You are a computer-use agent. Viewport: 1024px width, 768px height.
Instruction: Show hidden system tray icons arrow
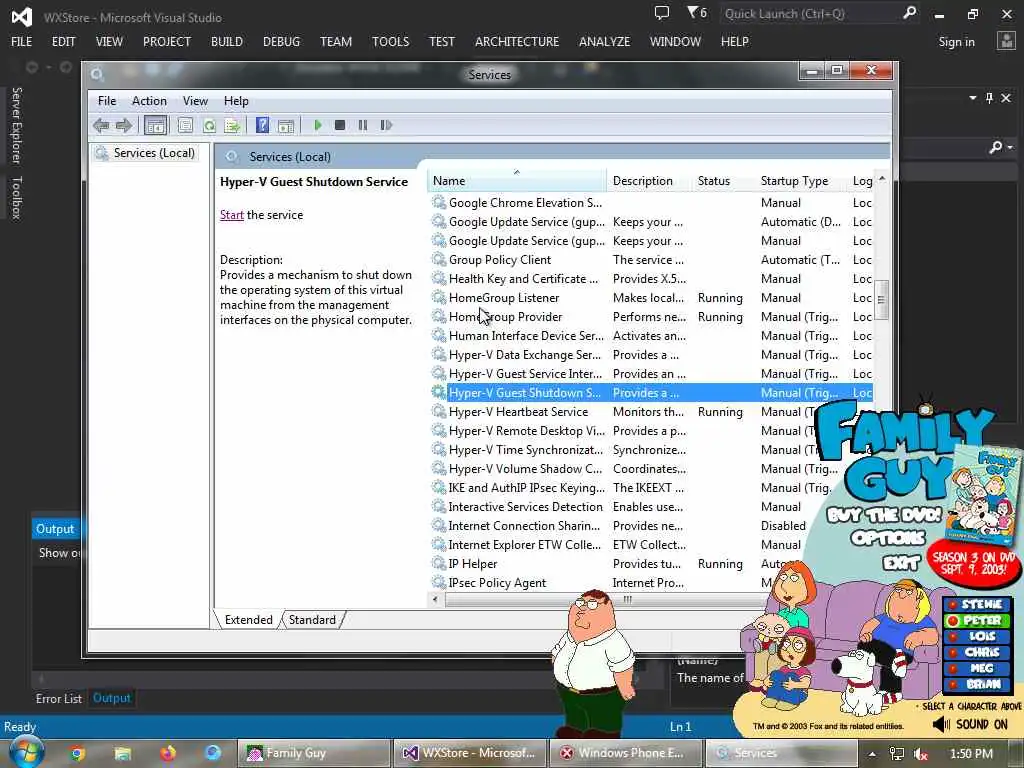[872, 754]
